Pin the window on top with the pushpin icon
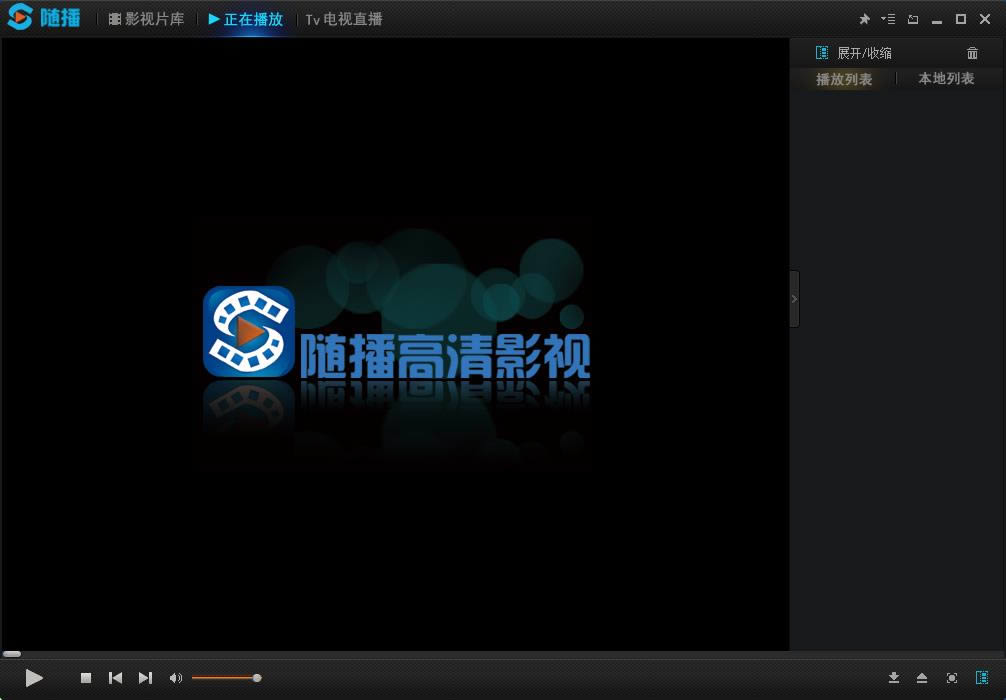The width and height of the screenshot is (1006, 700). [864, 19]
